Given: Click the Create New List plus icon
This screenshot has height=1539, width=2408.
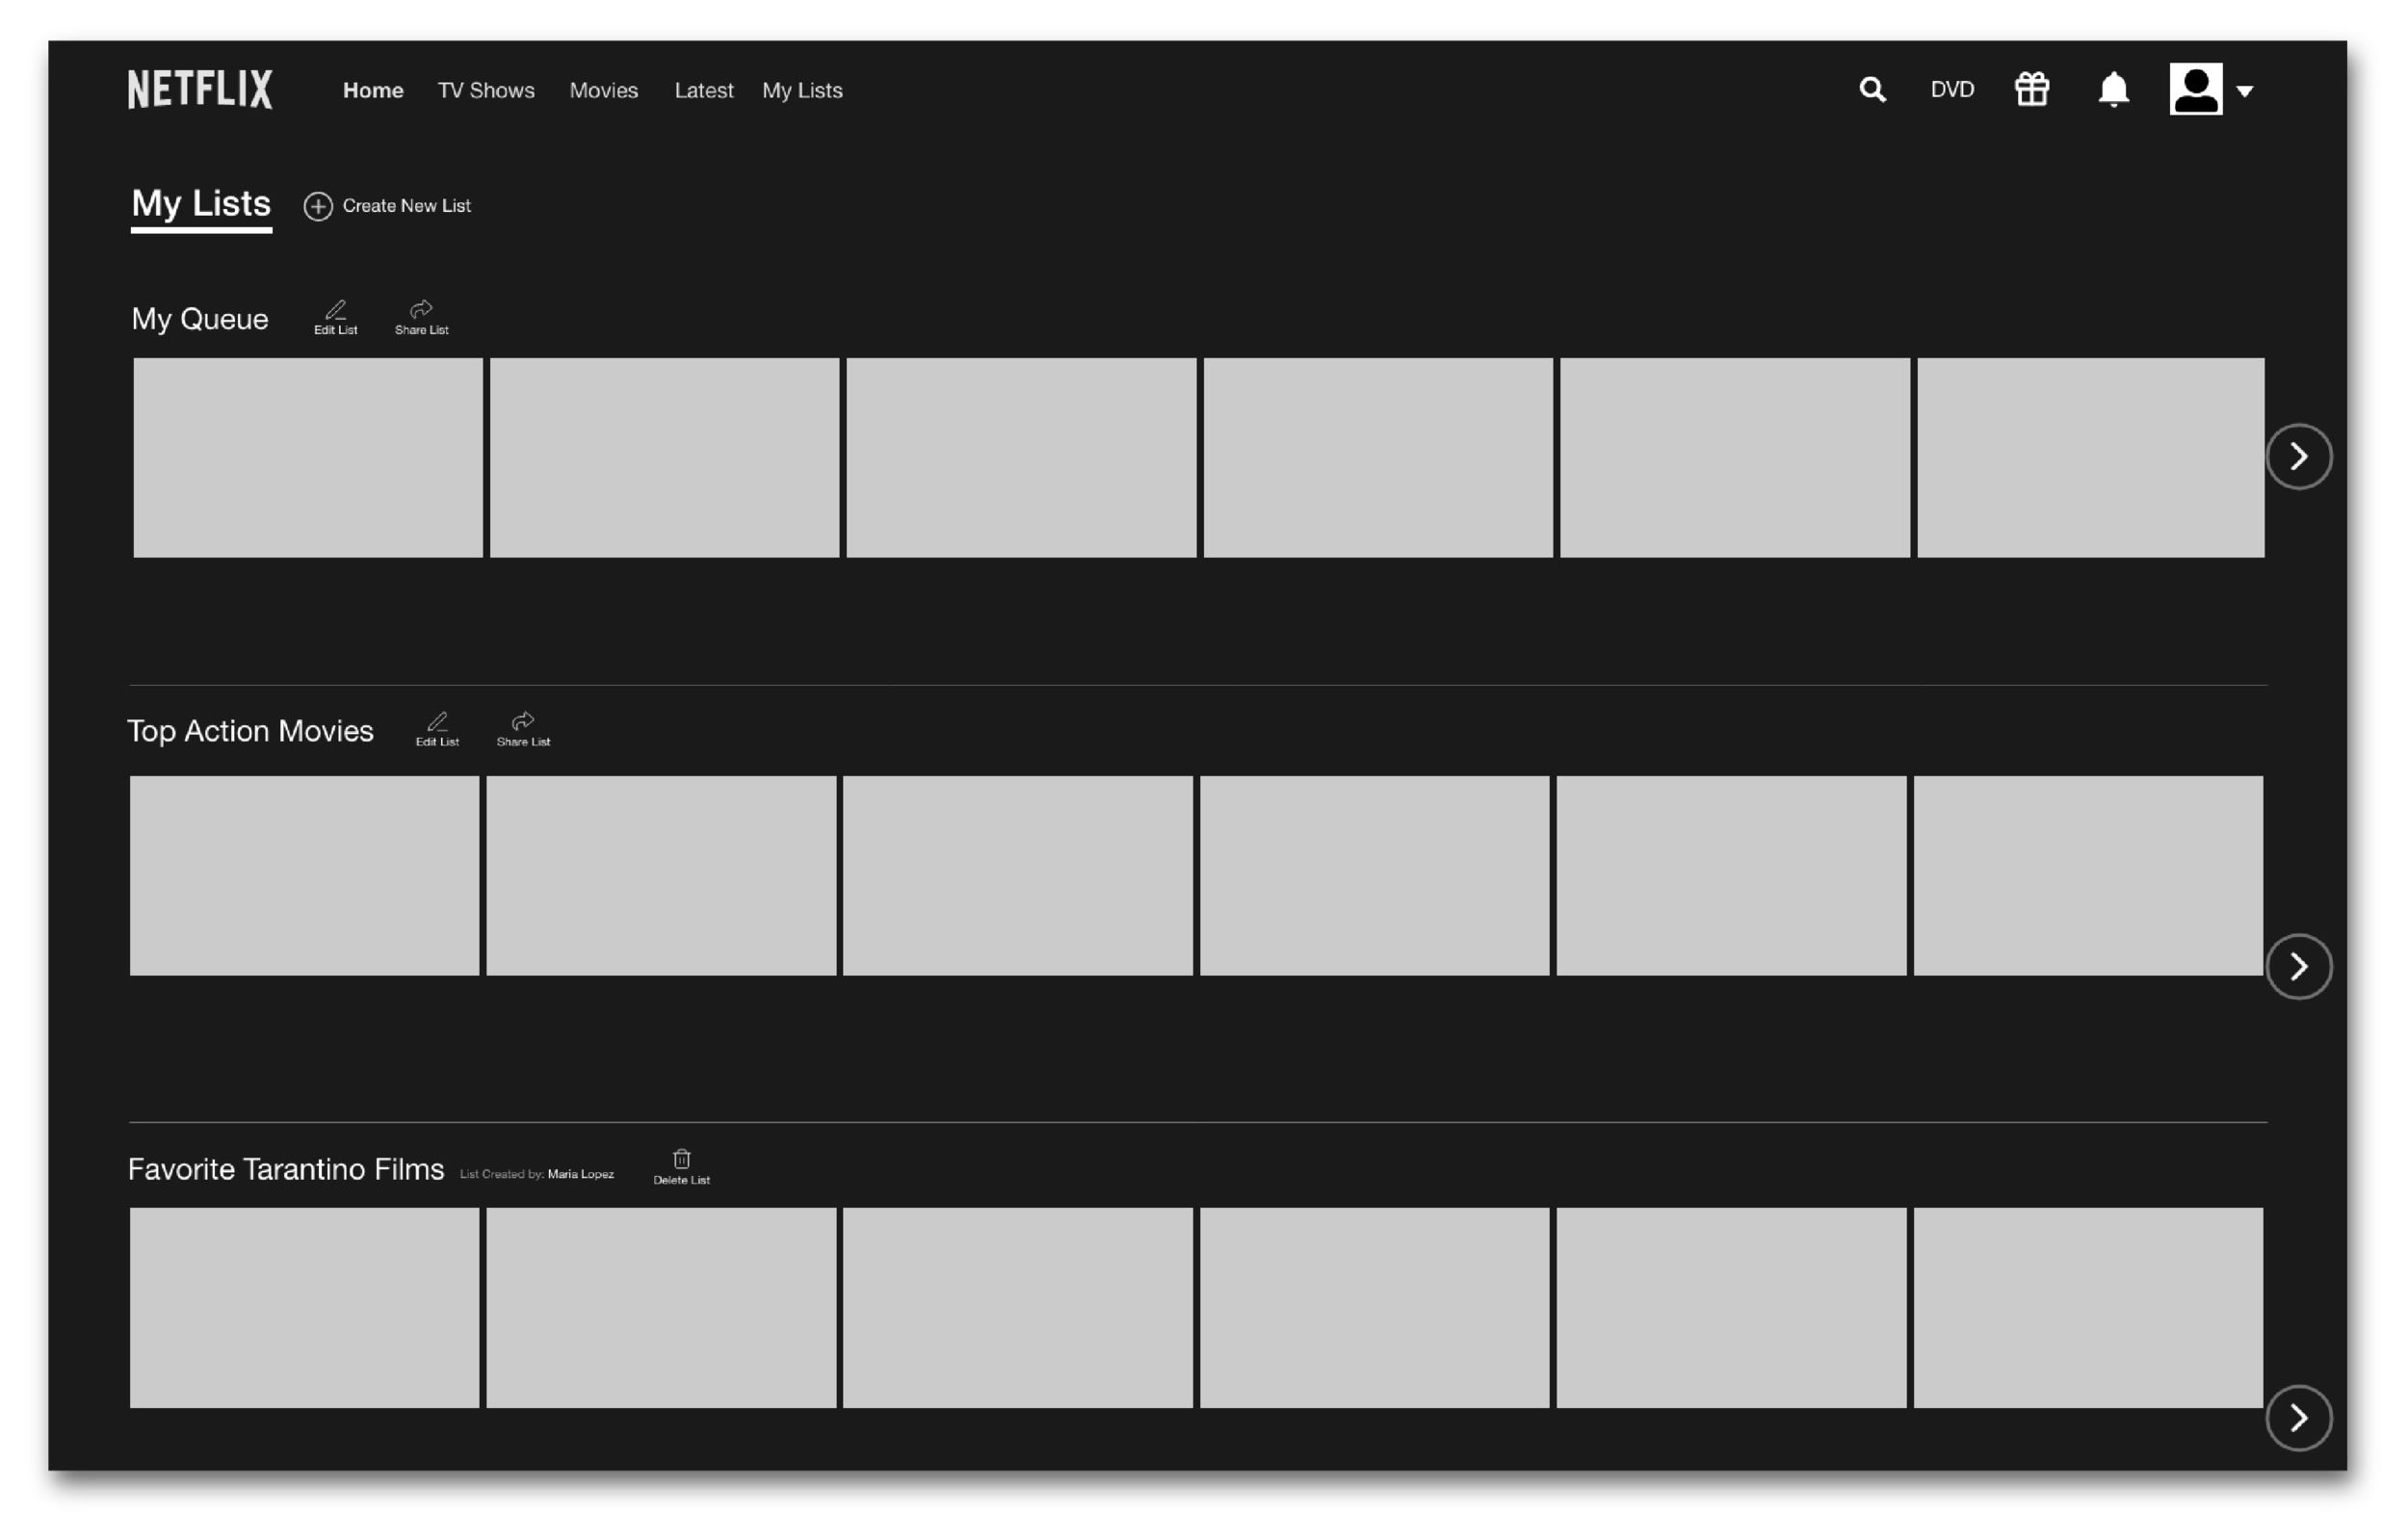Looking at the screenshot, I should tap(318, 206).
